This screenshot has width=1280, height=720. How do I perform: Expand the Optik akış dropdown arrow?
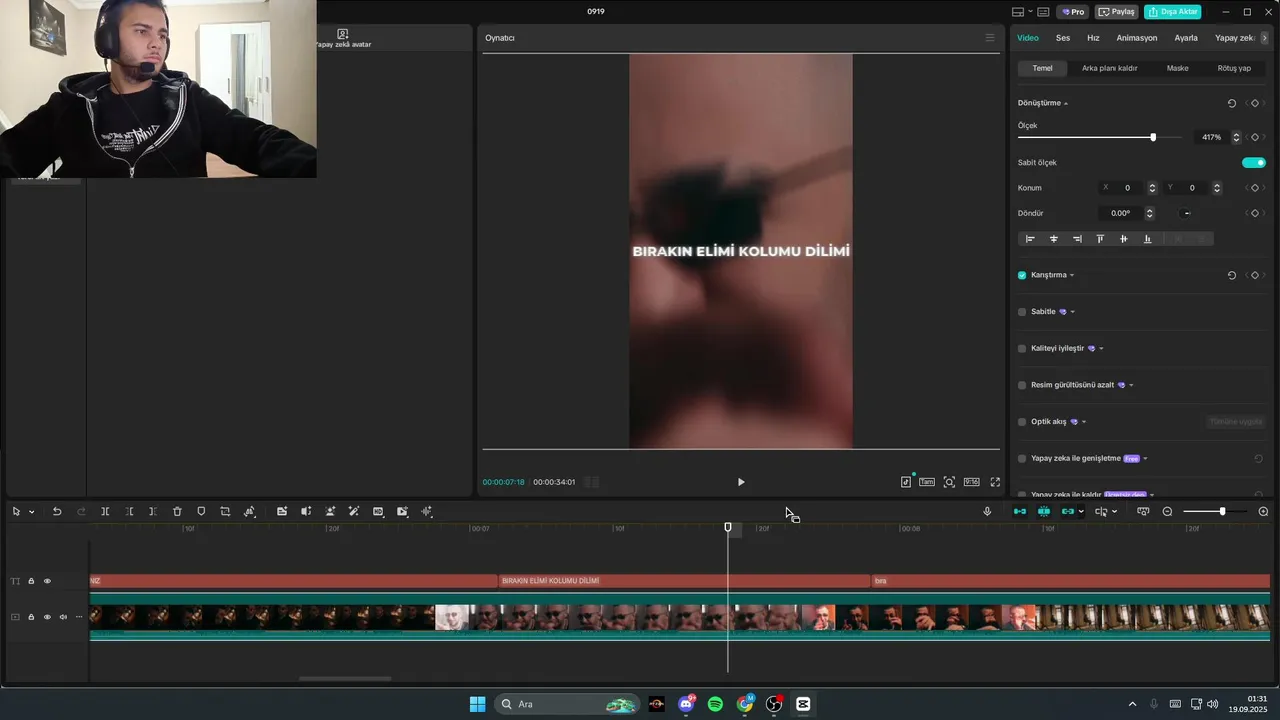point(1084,422)
